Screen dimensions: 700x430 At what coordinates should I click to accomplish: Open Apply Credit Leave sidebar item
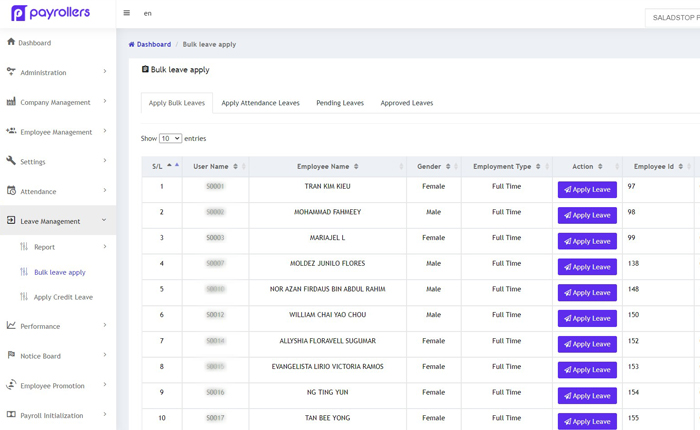point(63,297)
